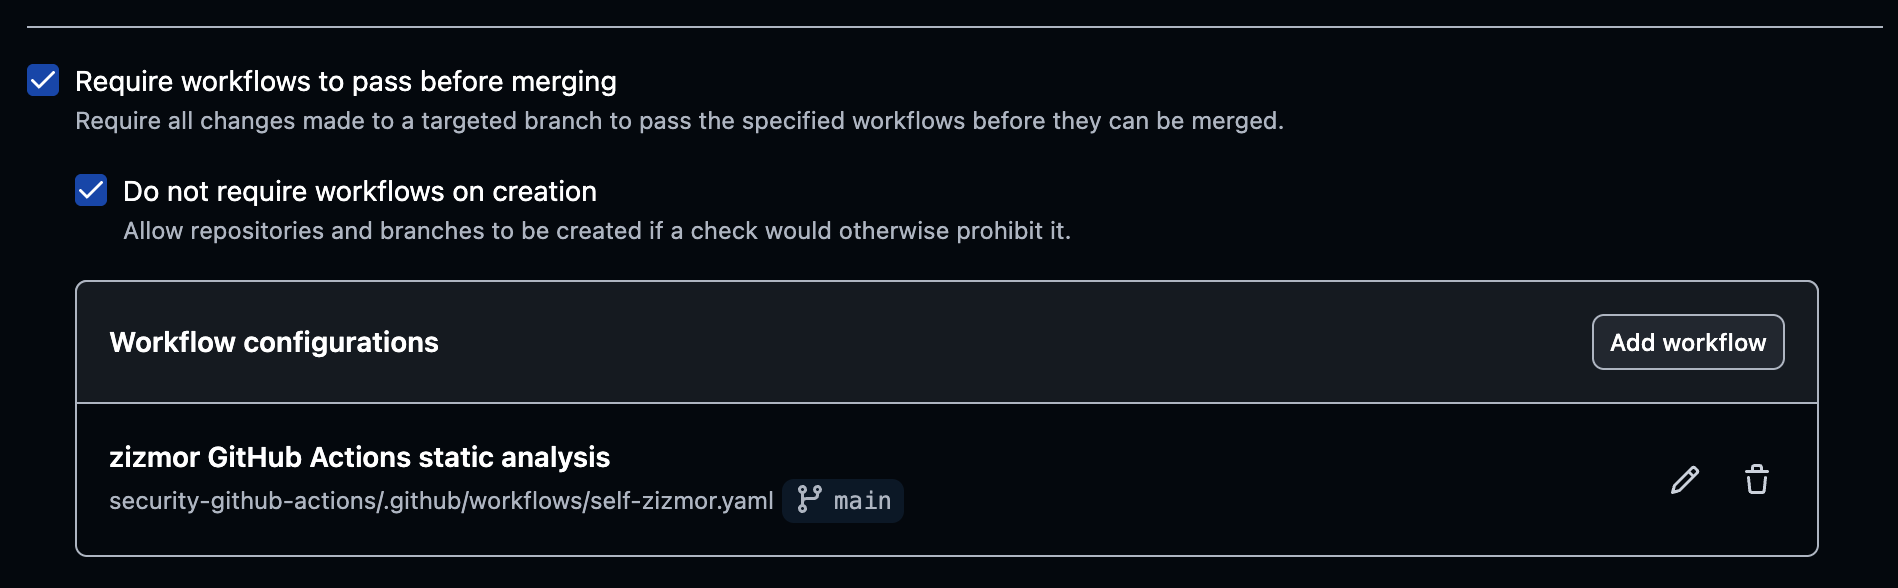Click security-github-actions repository name in the path
Image resolution: width=1898 pixels, height=588 pixels.
pyautogui.click(x=243, y=501)
